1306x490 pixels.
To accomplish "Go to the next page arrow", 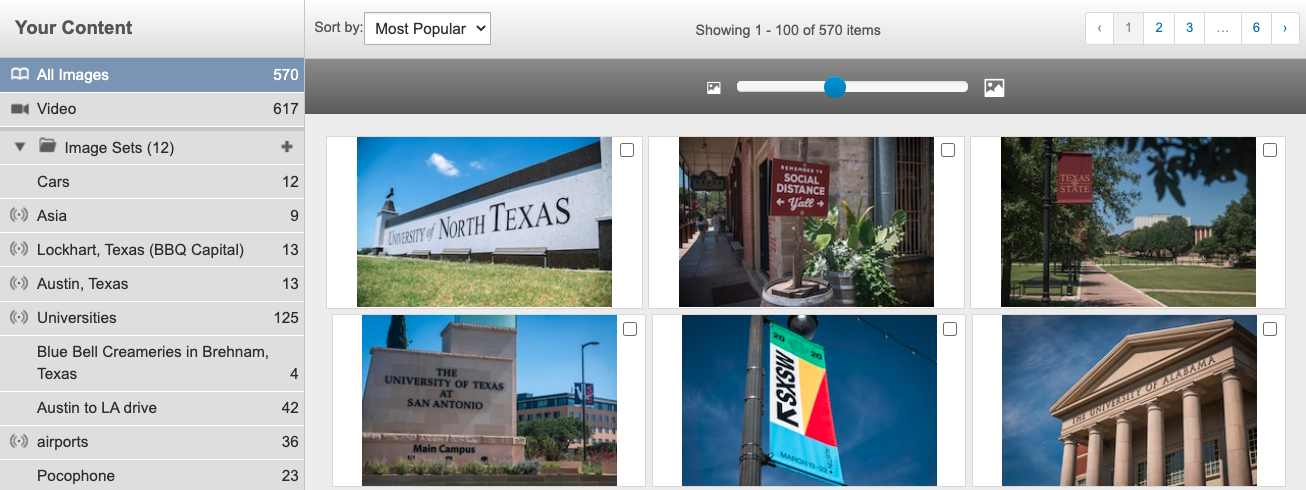I will pyautogui.click(x=1285, y=28).
